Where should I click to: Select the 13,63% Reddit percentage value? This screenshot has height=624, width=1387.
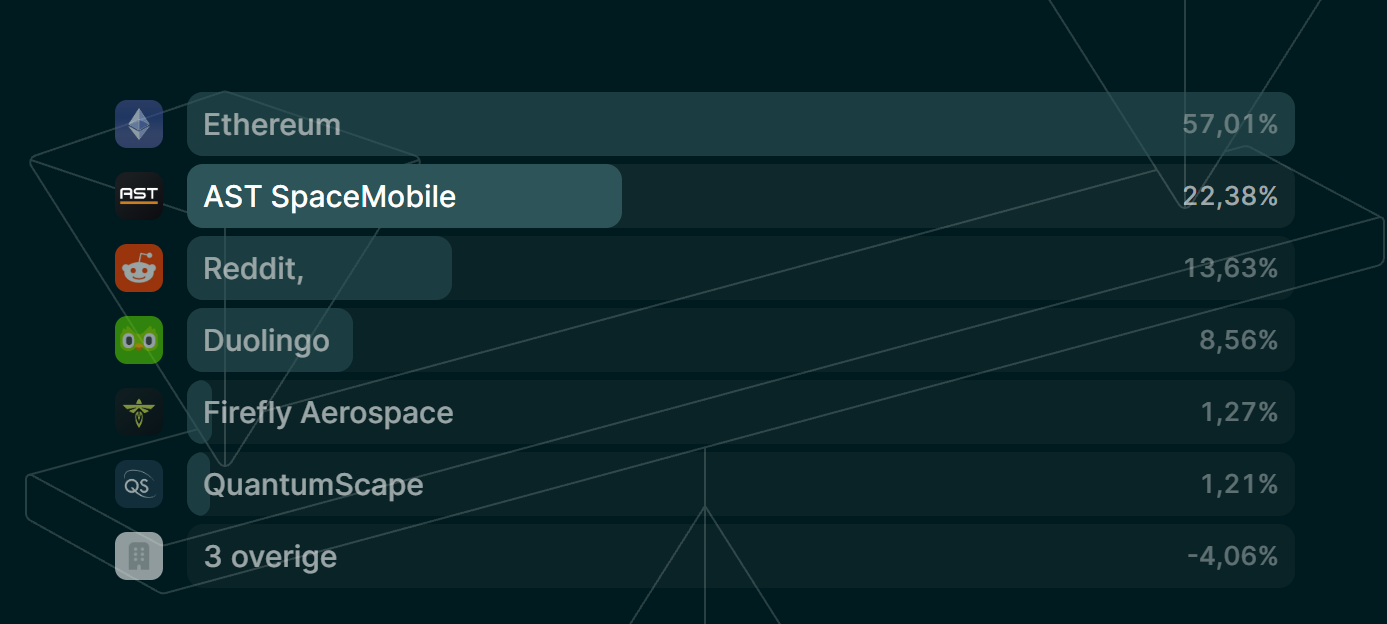[1231, 268]
